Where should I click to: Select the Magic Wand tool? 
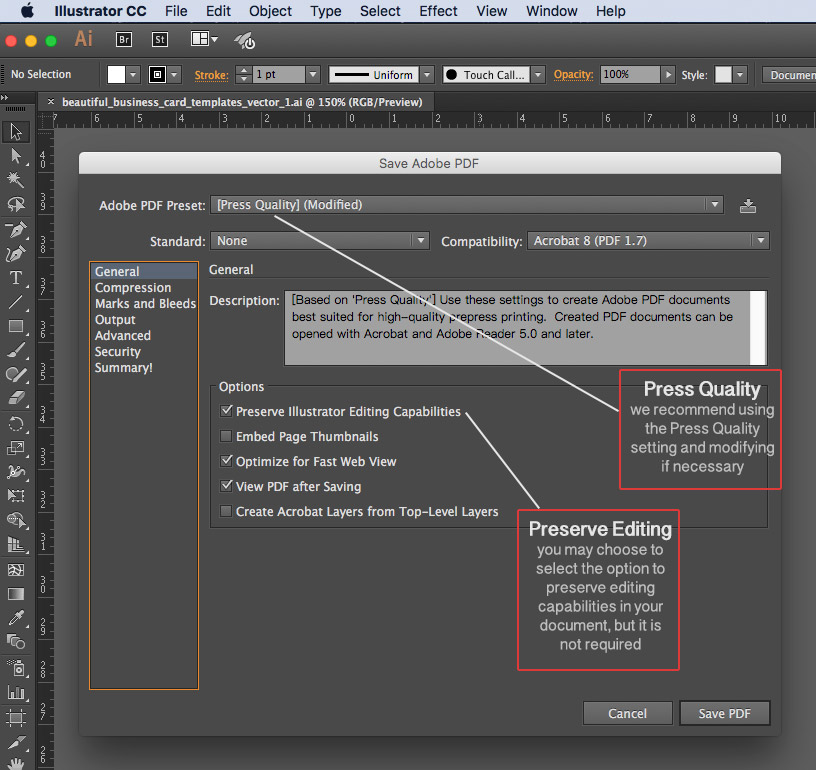pyautogui.click(x=16, y=180)
